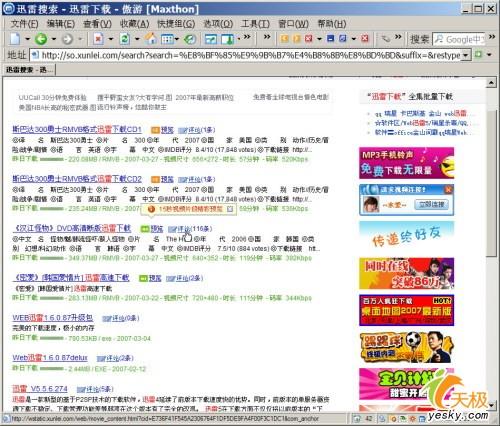The width and height of the screenshot is (500, 426).
Task: Go back with the green arrow button
Action: pyautogui.click(x=41, y=39)
